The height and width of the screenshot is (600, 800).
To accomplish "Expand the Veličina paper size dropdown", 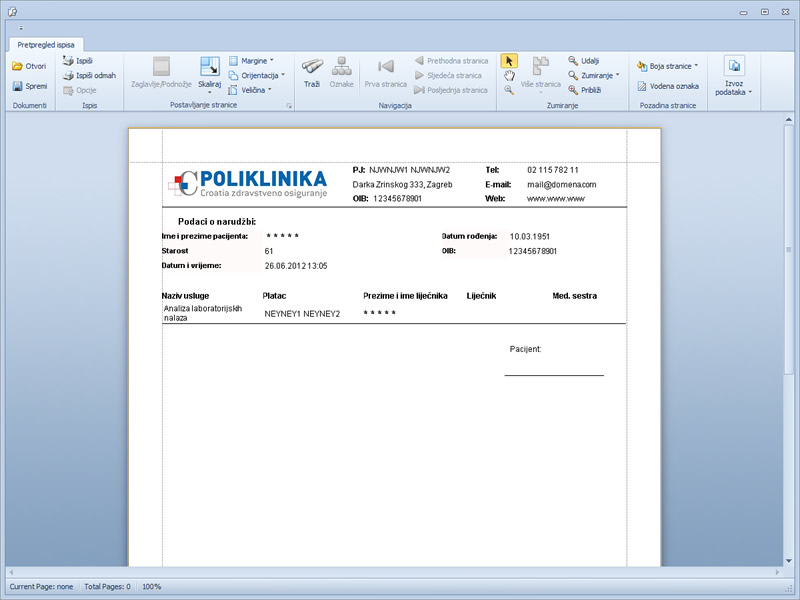I will click(250, 90).
